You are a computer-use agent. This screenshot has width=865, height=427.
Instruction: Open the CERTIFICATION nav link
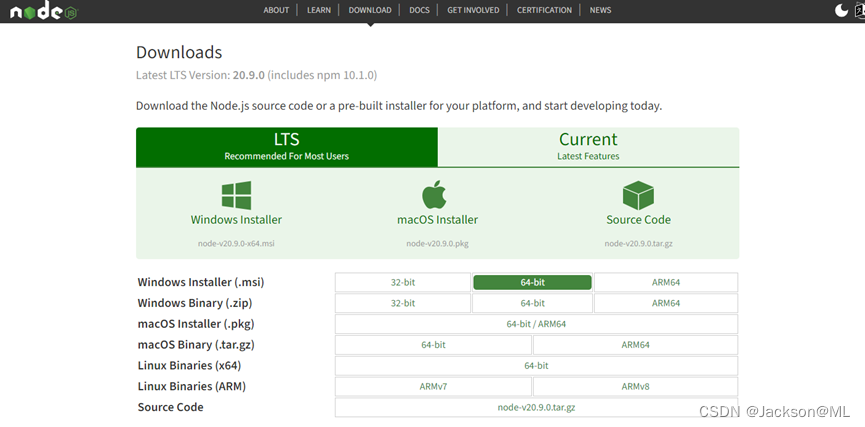pyautogui.click(x=544, y=10)
